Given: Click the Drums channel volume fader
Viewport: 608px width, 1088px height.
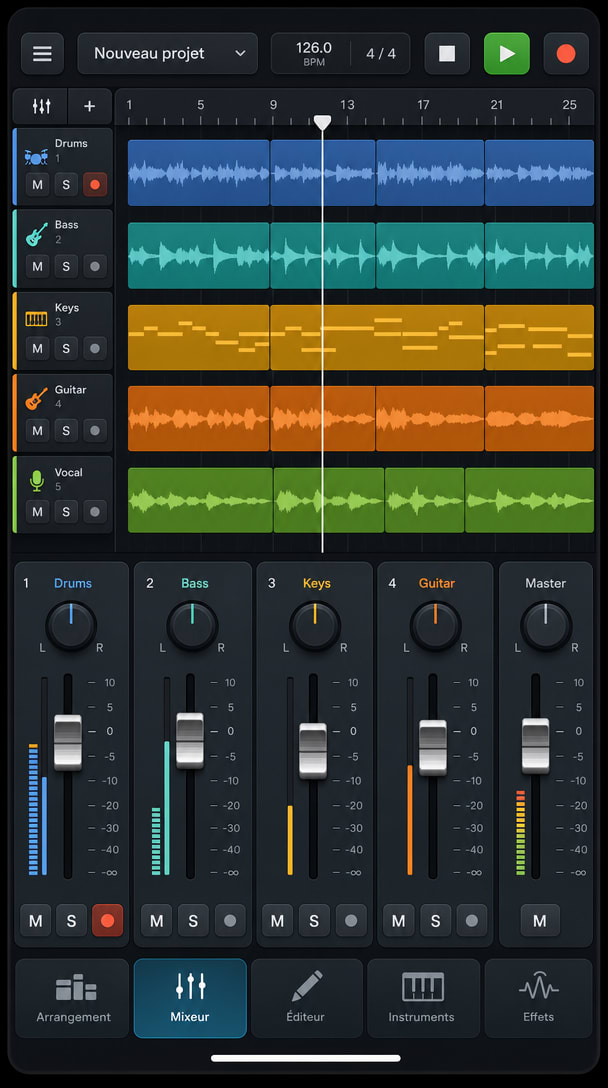Looking at the screenshot, I should [x=68, y=742].
